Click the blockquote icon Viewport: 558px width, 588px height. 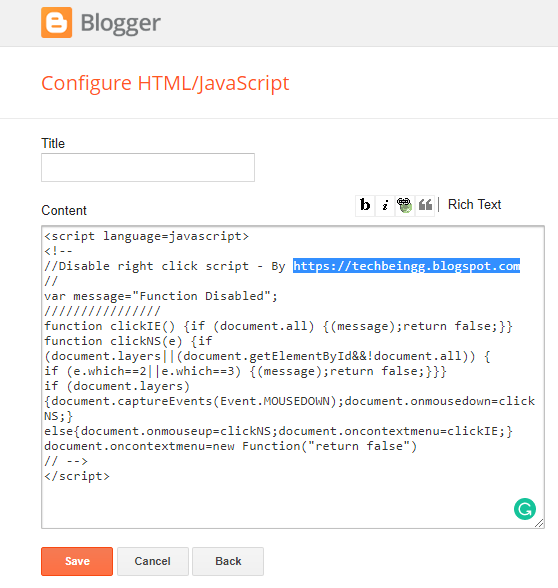point(425,205)
